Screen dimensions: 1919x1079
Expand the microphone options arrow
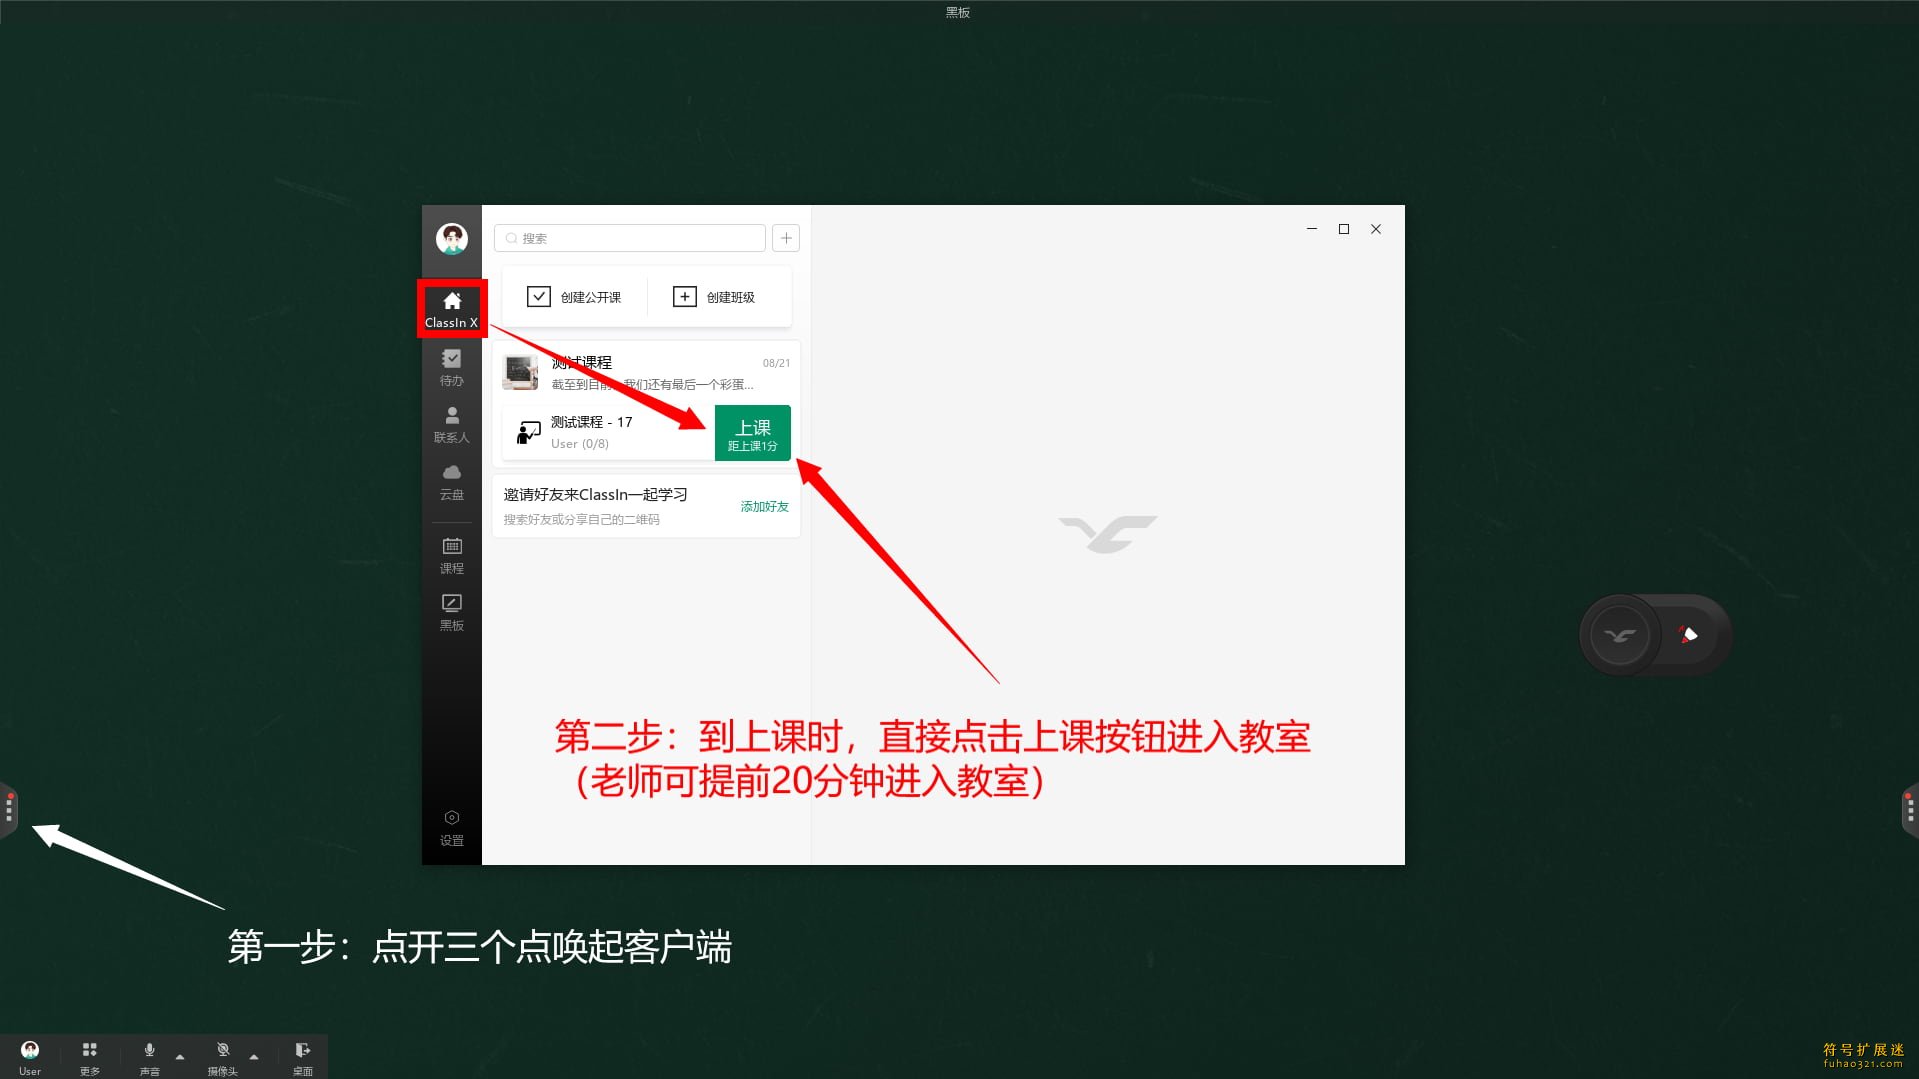tap(180, 1057)
